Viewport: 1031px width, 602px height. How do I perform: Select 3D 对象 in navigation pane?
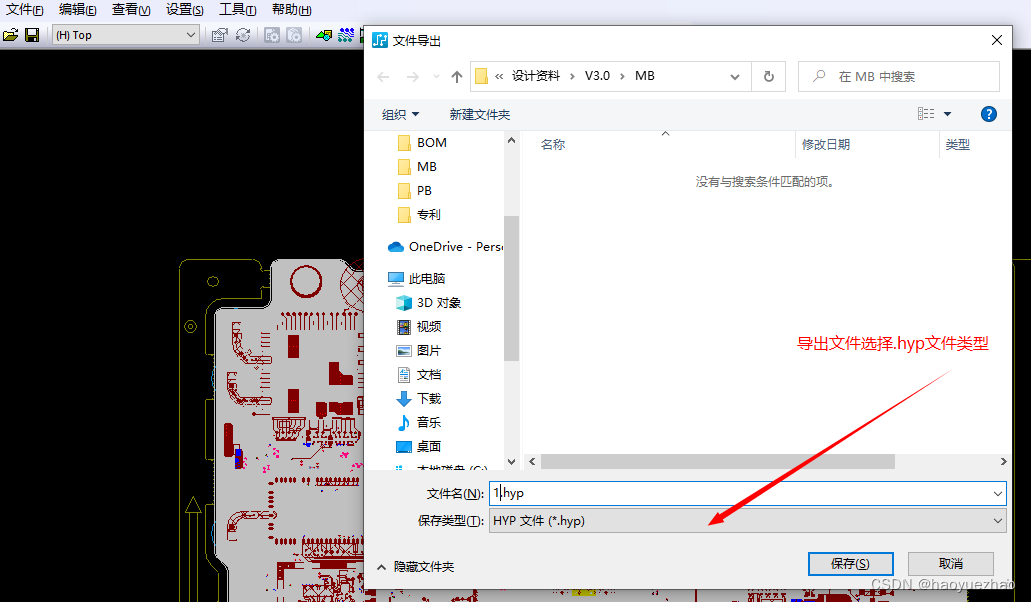click(x=429, y=303)
